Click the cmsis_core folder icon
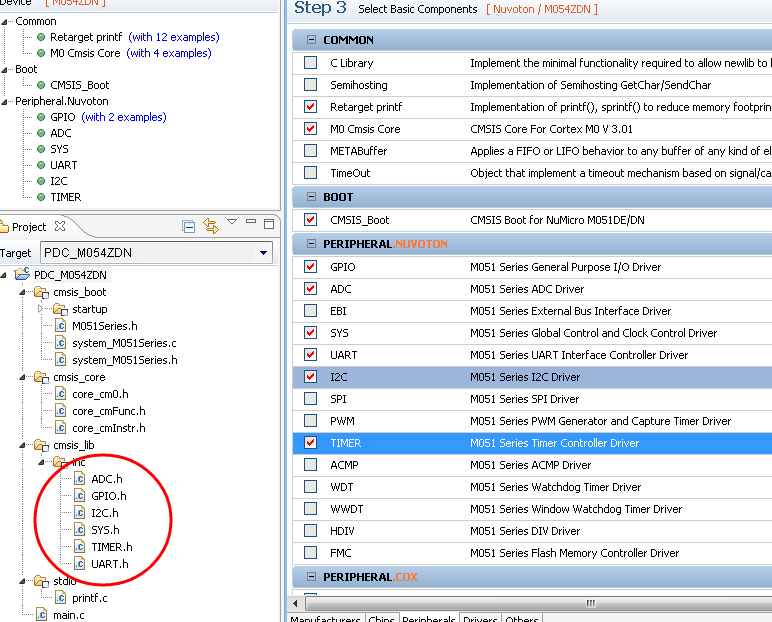 tap(41, 377)
